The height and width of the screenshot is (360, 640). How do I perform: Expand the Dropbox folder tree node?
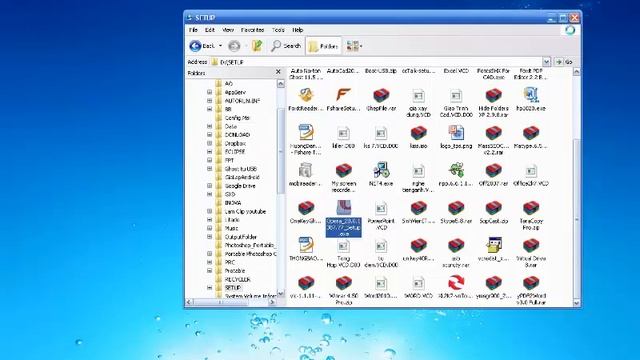coord(209,143)
